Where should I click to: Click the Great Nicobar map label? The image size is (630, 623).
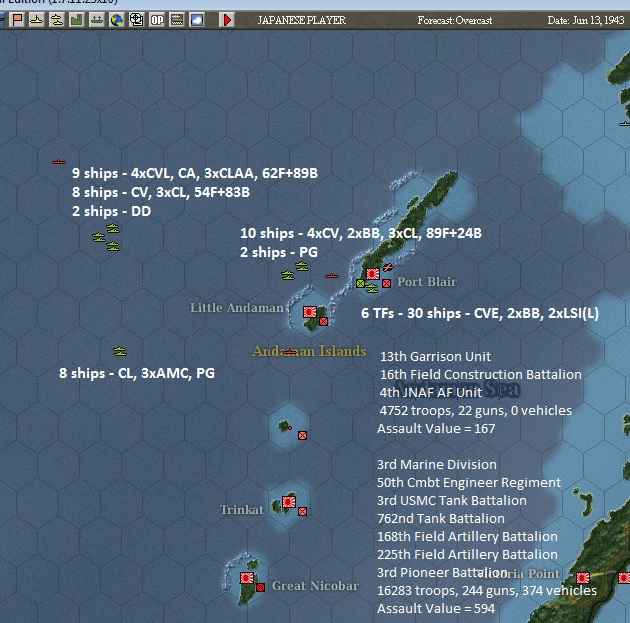point(315,586)
